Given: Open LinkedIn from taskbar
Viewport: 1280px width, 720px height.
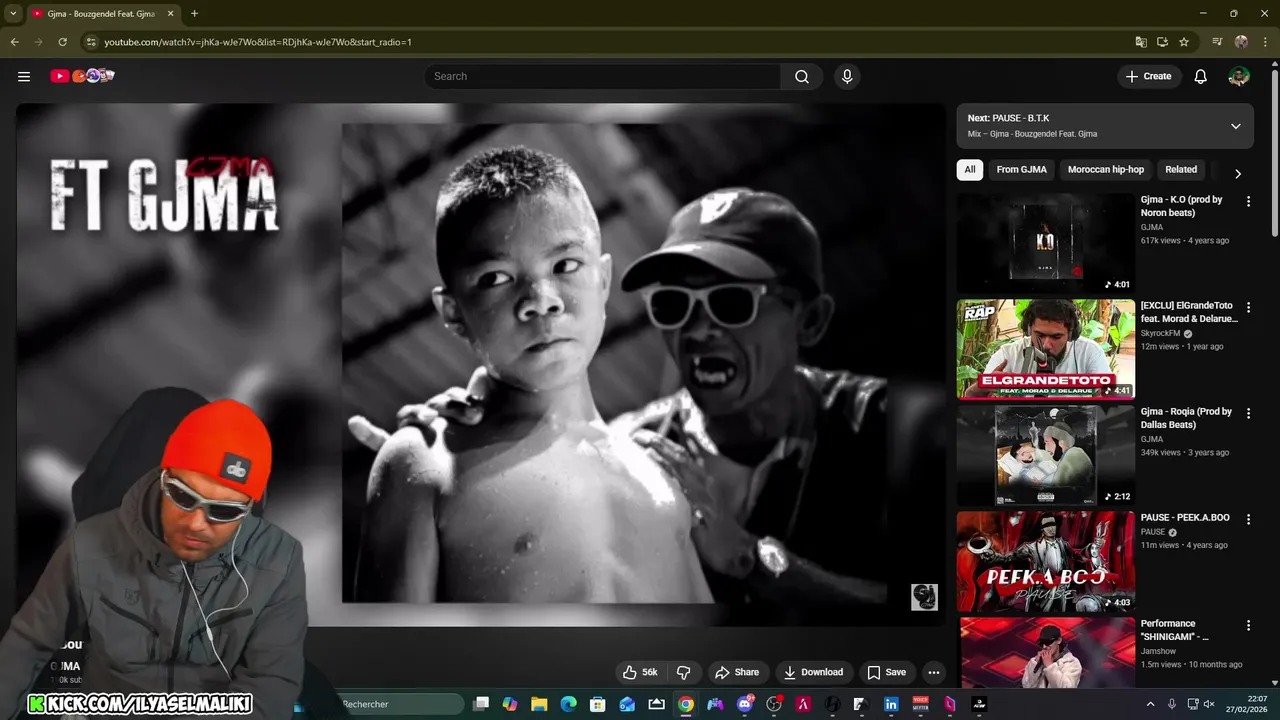Looking at the screenshot, I should click(891, 704).
